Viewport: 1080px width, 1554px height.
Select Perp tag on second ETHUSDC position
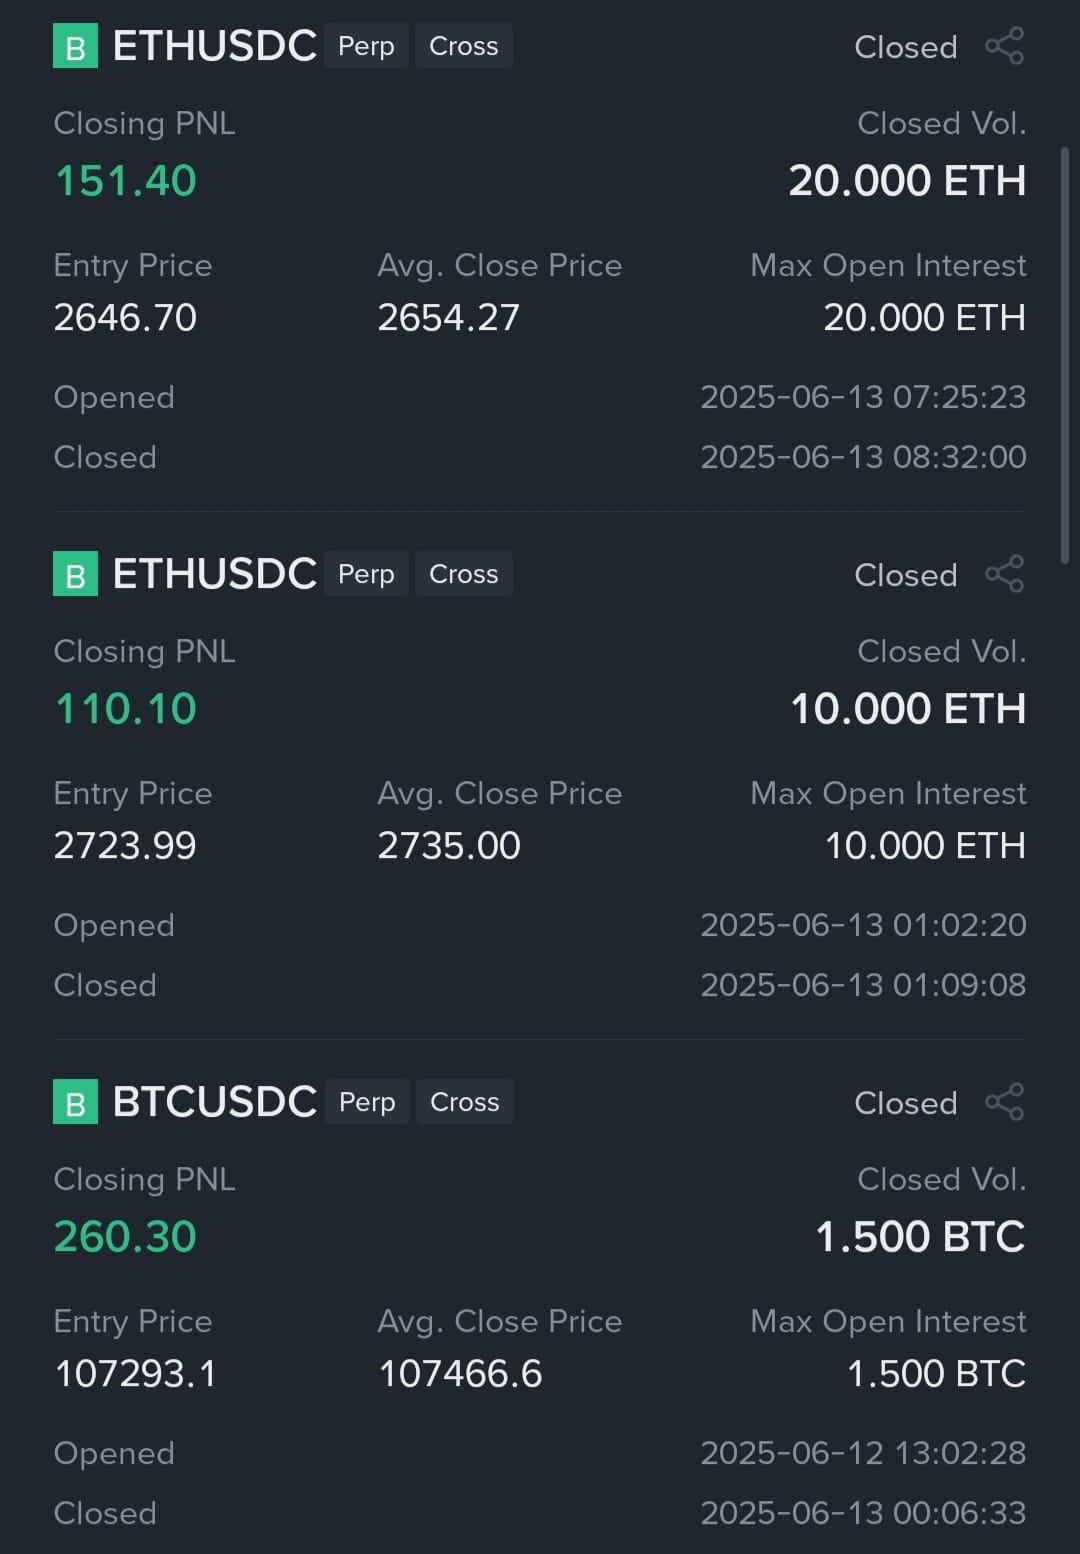point(366,574)
